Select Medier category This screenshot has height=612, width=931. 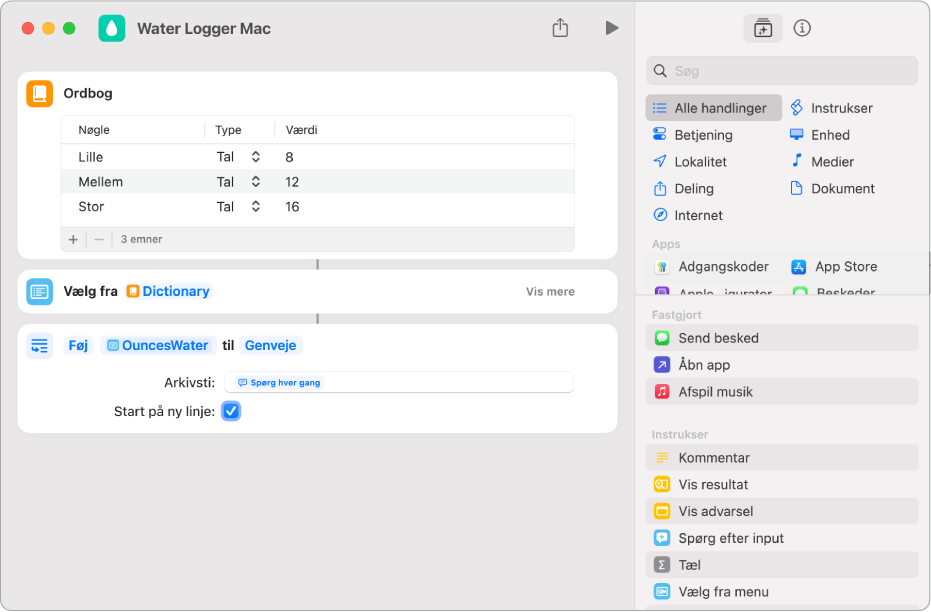pyautogui.click(x=822, y=161)
